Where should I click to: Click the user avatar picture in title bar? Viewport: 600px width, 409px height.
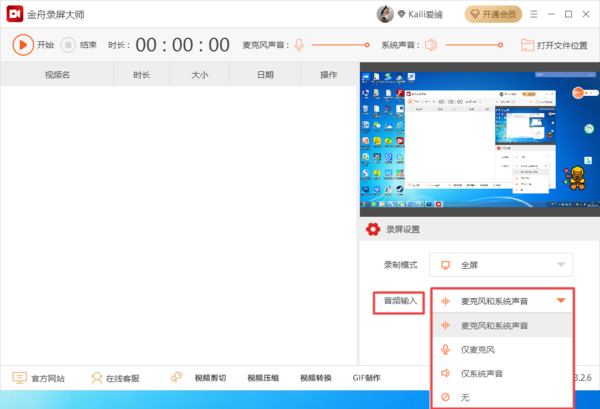(384, 15)
